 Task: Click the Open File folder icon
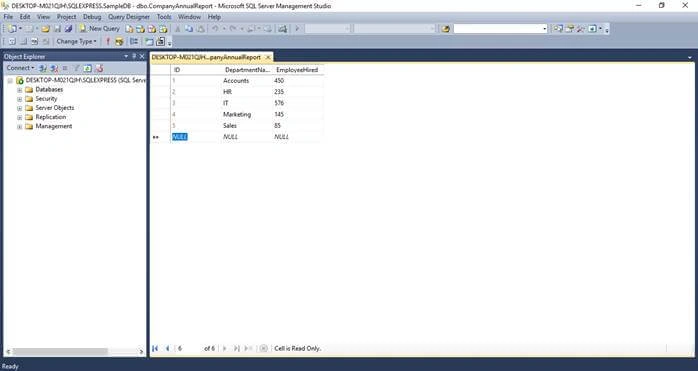click(x=45, y=29)
